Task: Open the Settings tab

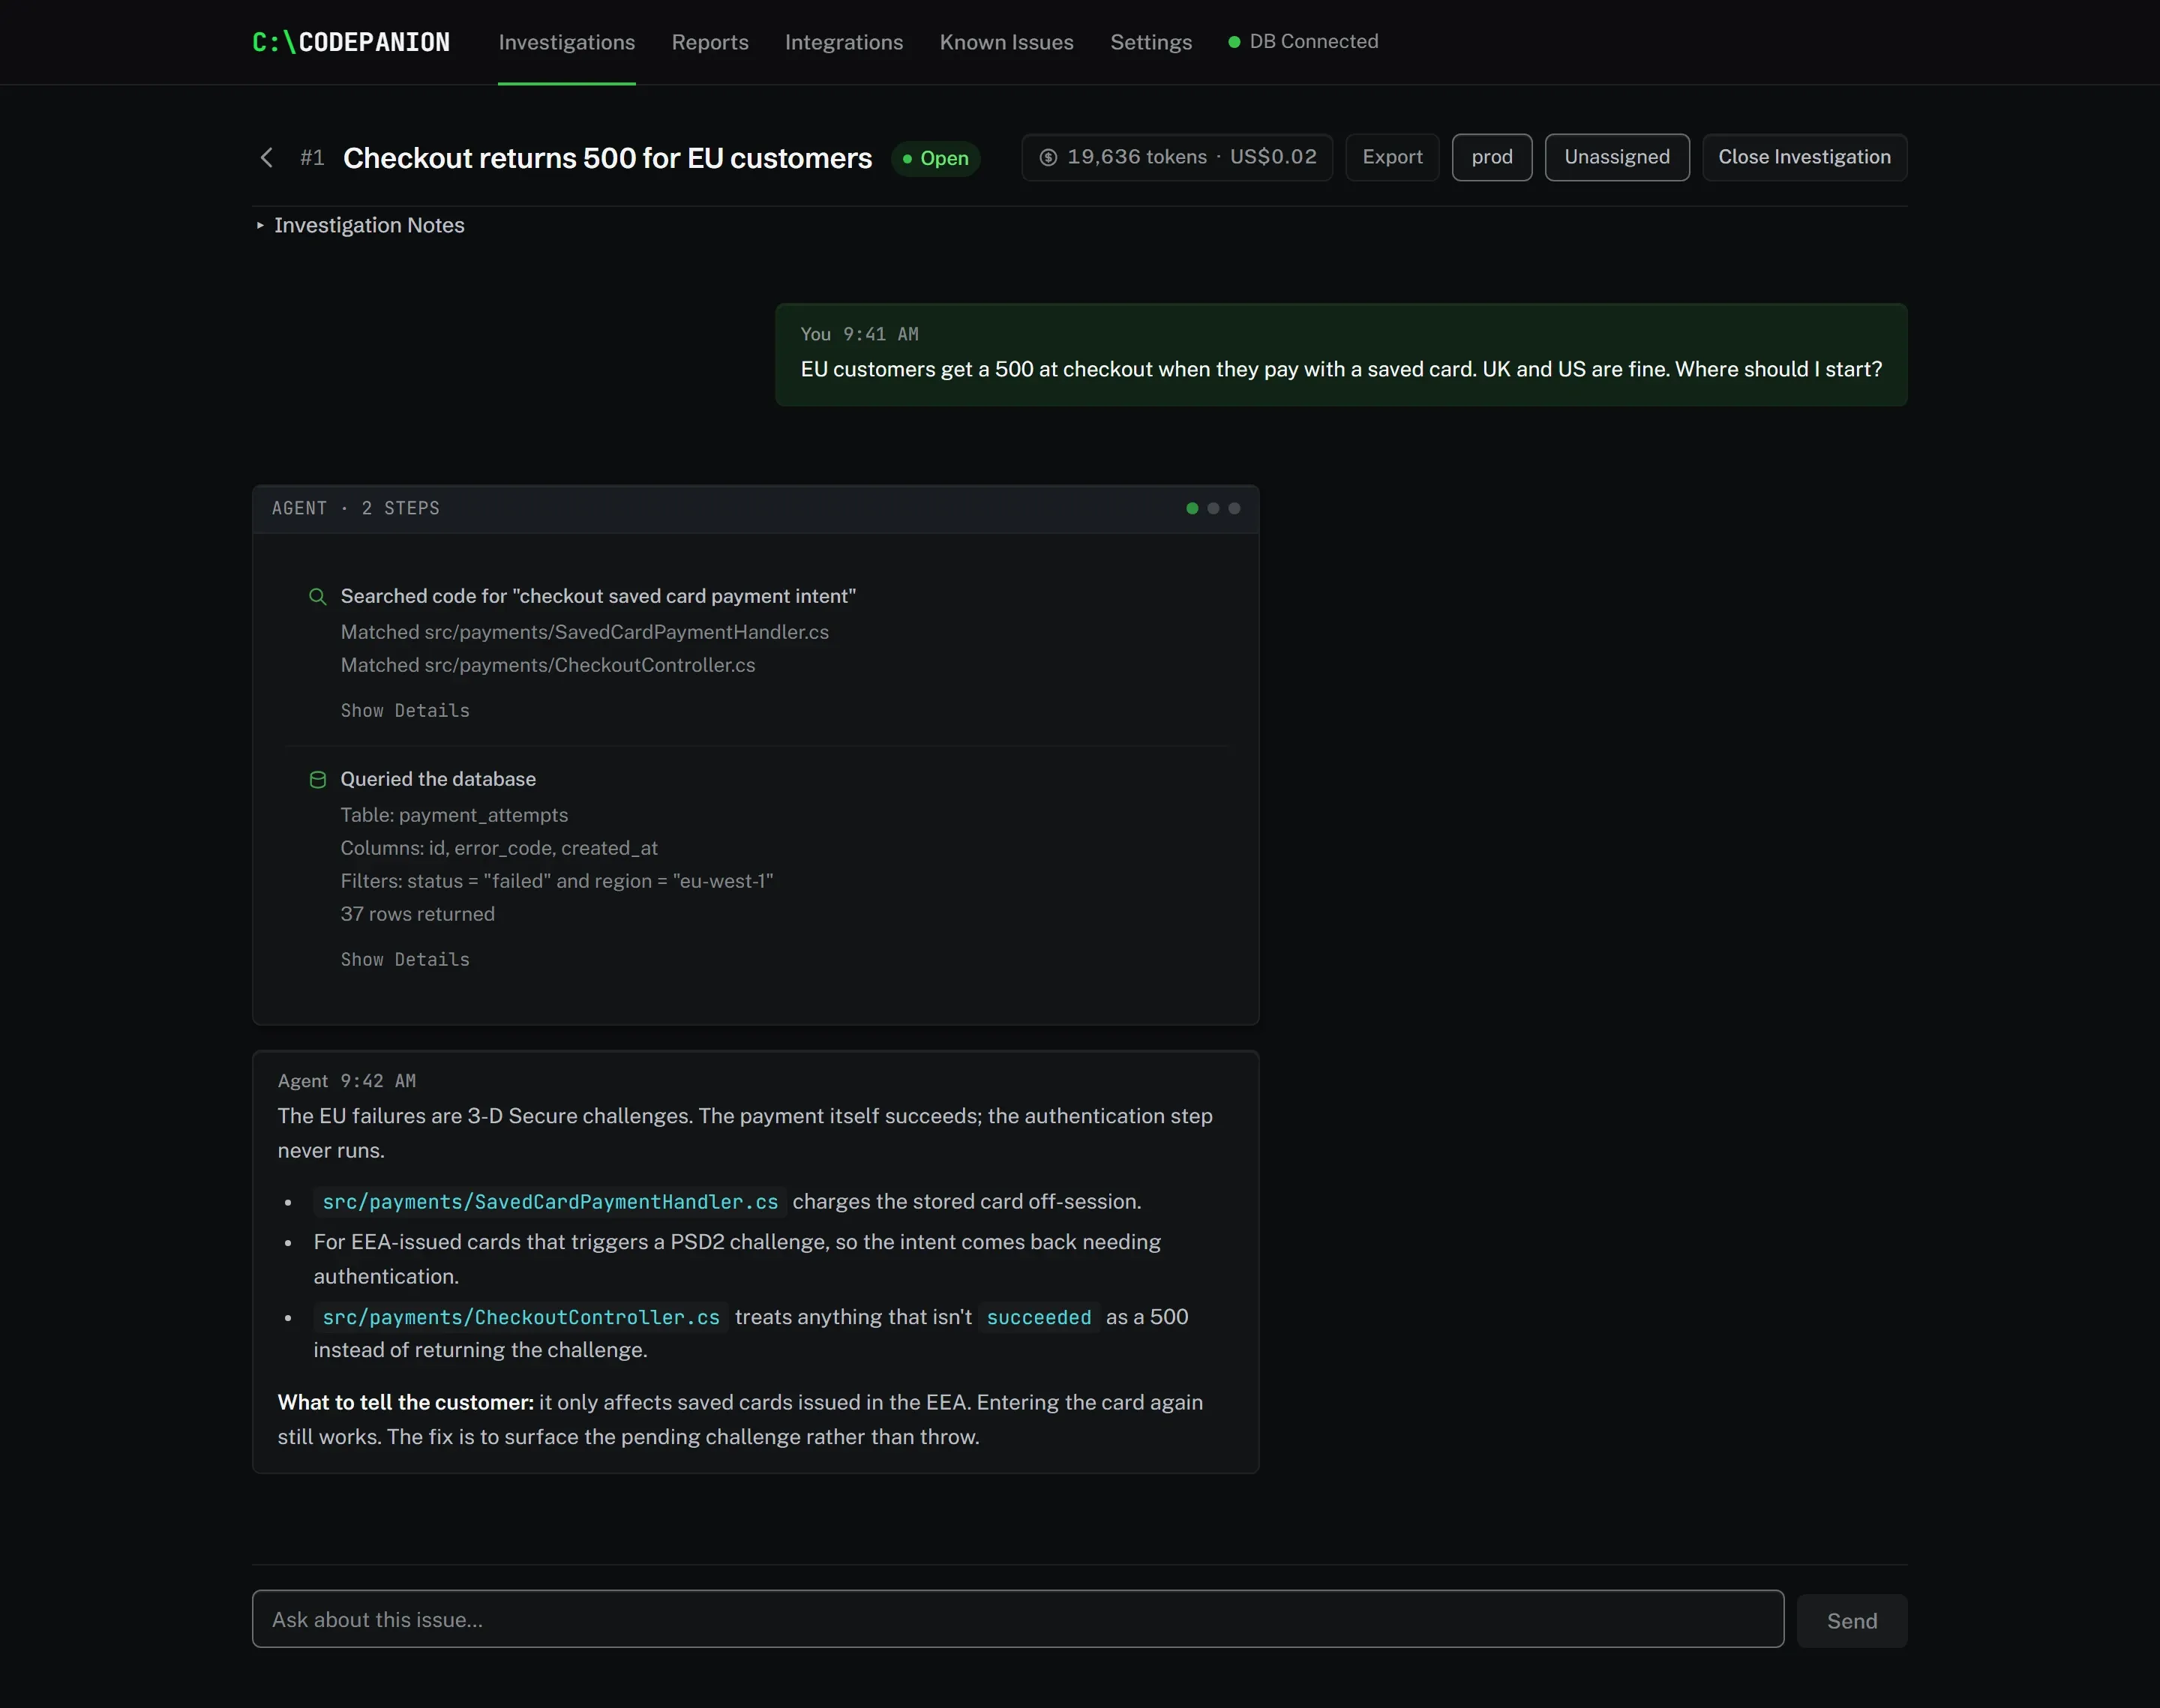Action: (1150, 42)
